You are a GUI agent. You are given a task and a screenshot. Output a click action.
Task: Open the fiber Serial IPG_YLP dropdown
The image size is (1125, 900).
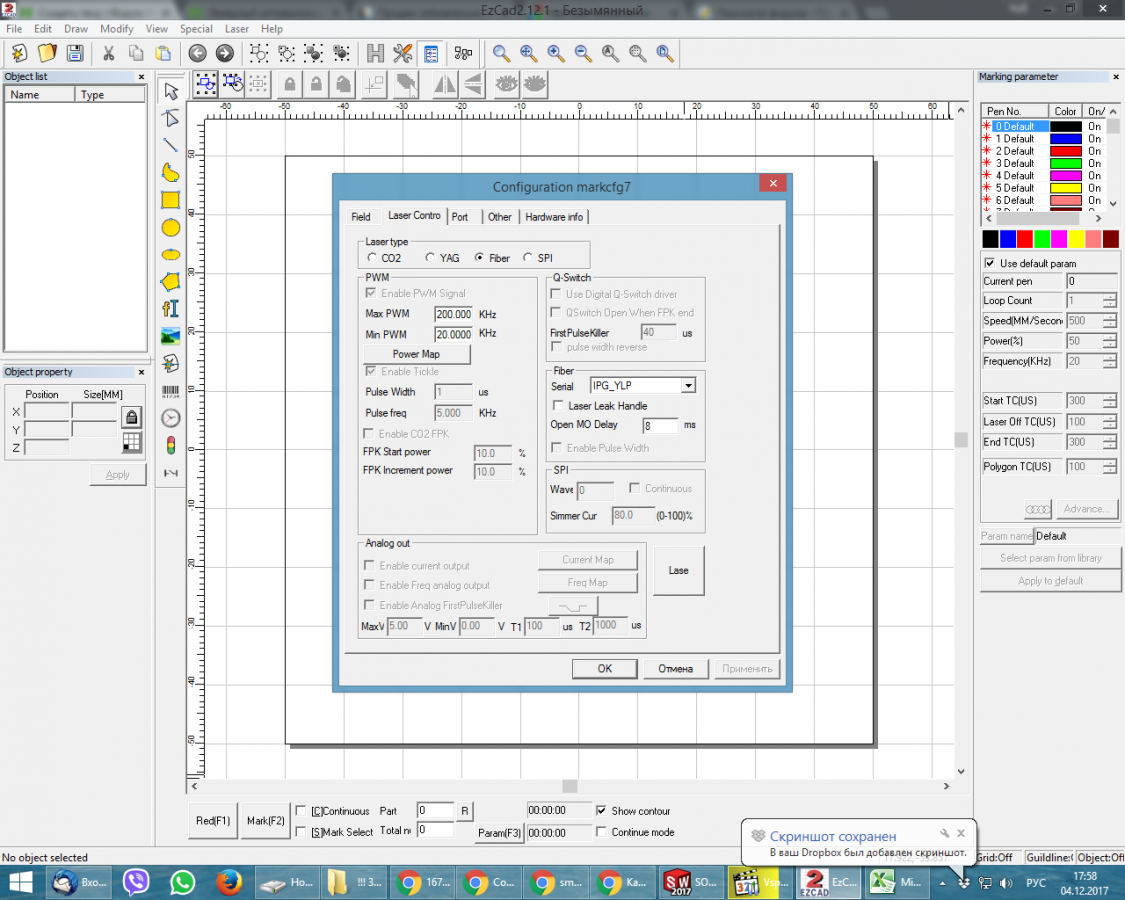click(687, 386)
